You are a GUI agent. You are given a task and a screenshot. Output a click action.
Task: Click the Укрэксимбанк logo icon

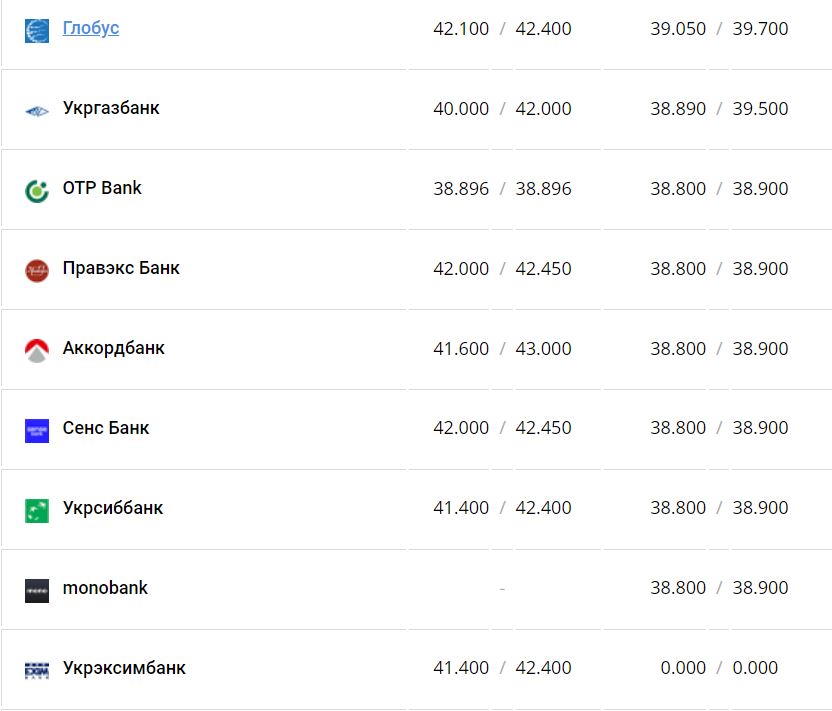[37, 670]
